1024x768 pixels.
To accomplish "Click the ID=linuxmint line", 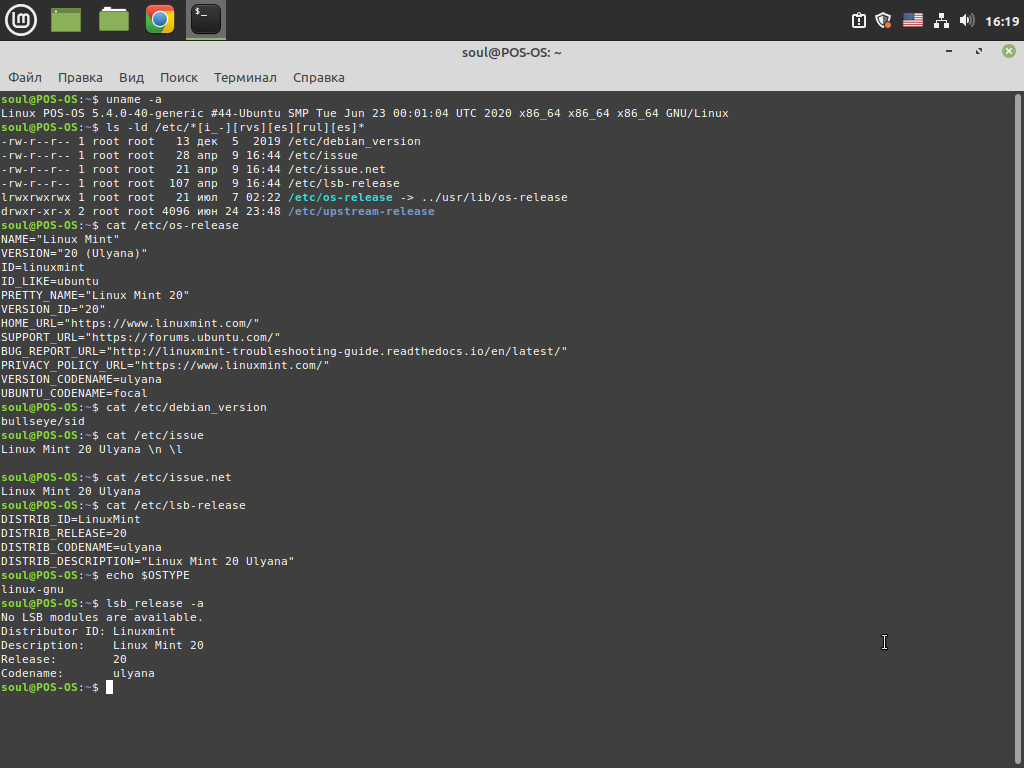I will click(42, 268).
